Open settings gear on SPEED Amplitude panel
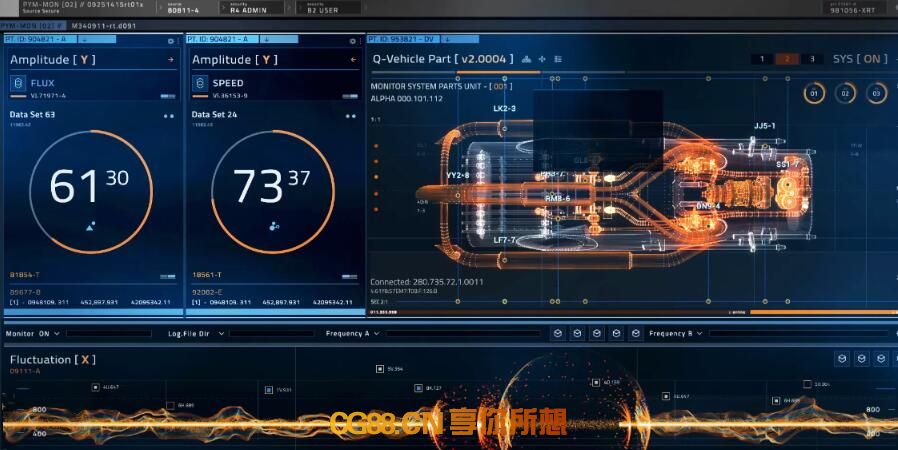 click(352, 41)
